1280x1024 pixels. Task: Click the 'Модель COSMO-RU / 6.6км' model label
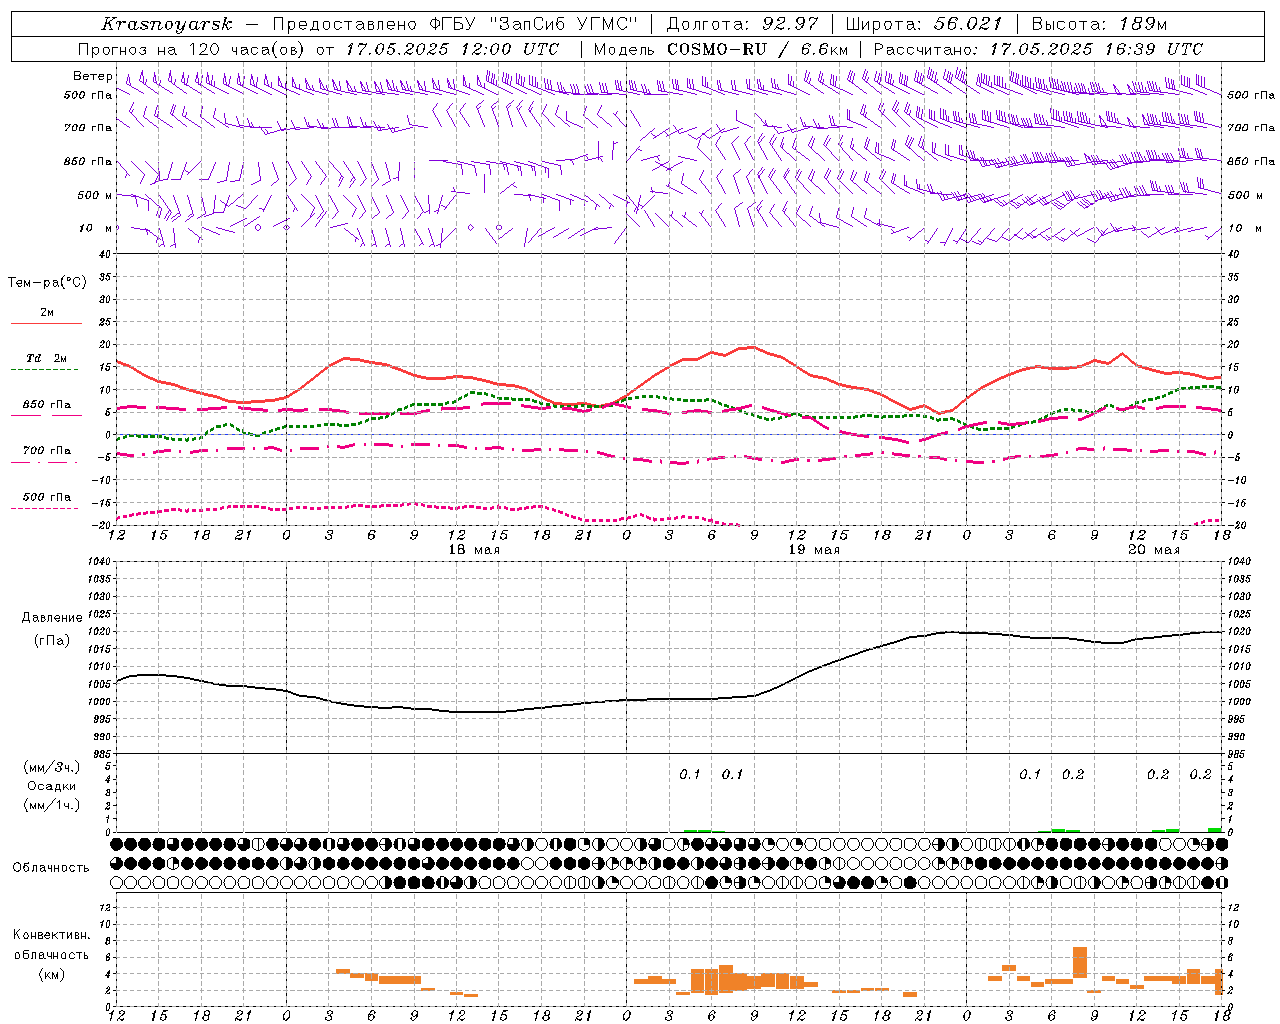(x=721, y=49)
